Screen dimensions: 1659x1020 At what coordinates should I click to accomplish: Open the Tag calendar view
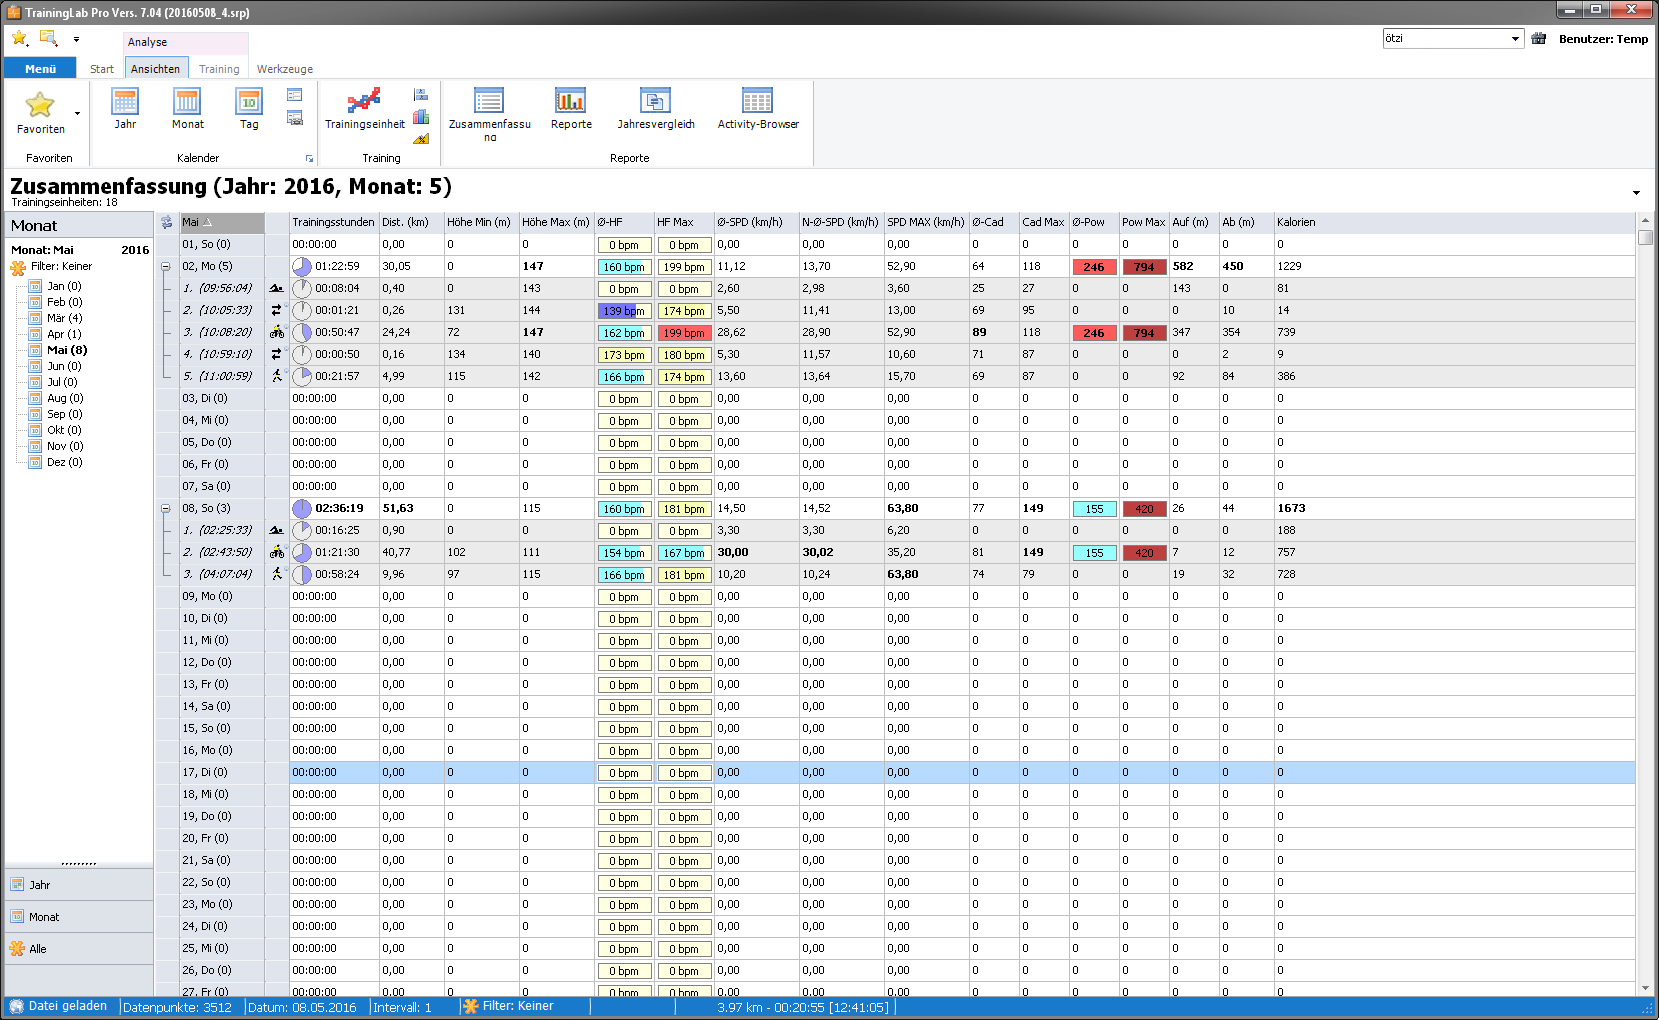[249, 109]
